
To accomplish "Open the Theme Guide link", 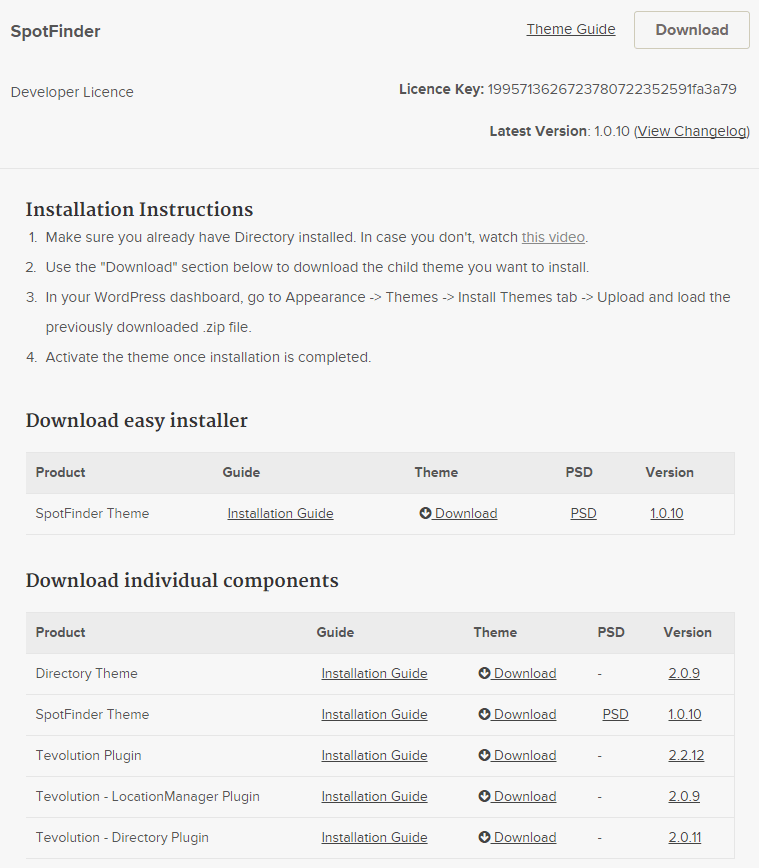I will point(571,29).
